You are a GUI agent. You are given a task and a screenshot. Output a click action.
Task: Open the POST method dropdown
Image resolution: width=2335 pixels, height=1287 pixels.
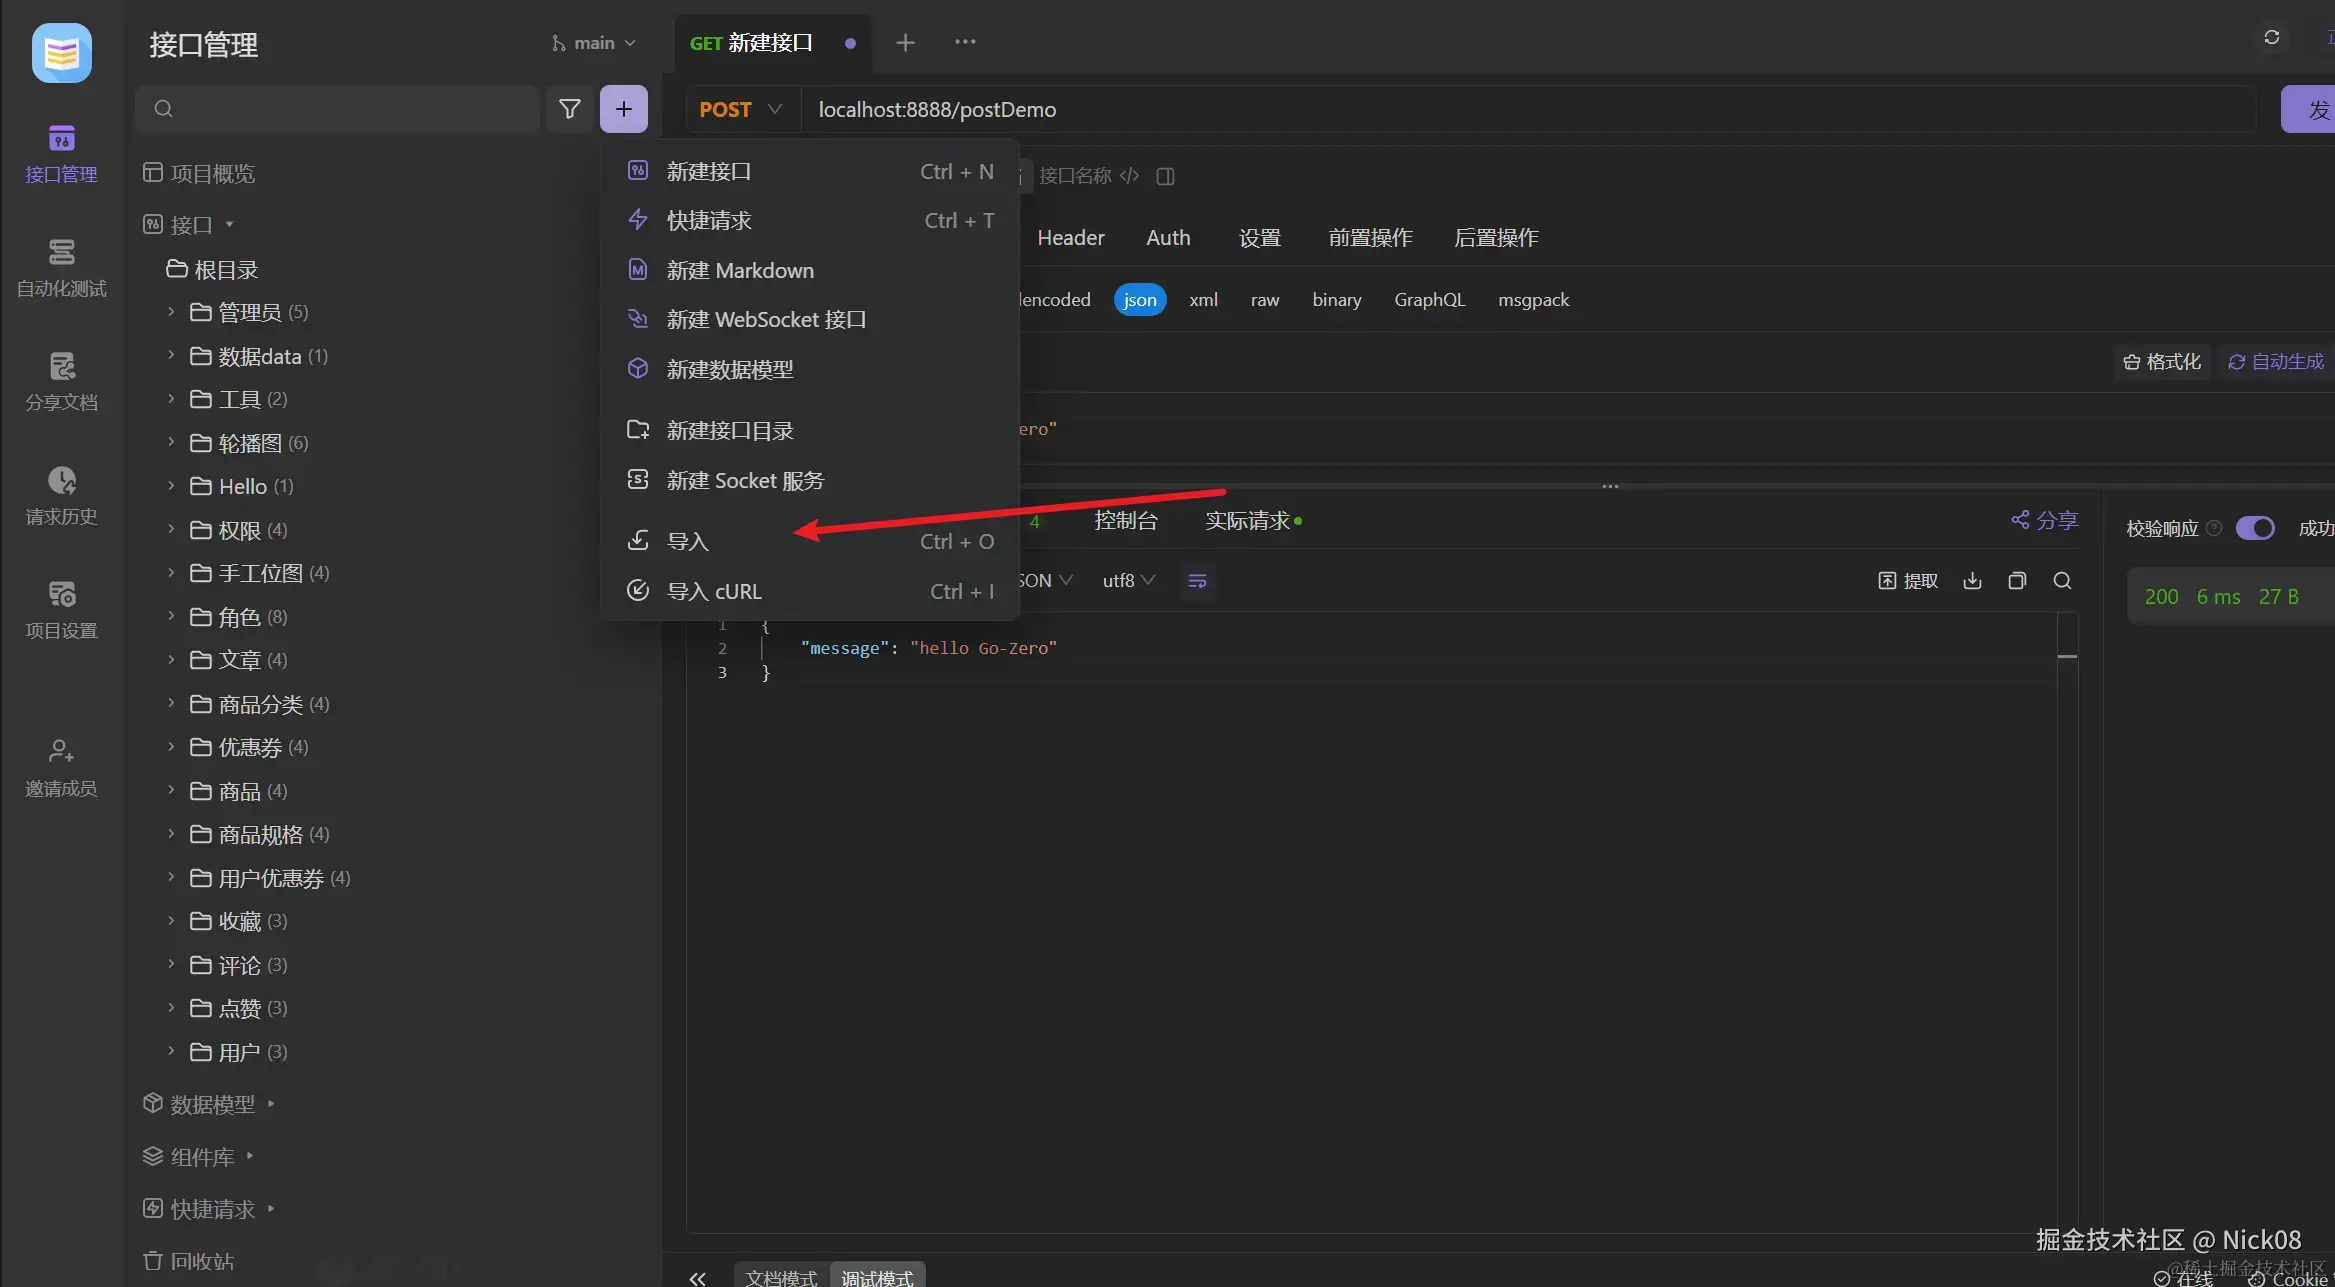click(741, 109)
